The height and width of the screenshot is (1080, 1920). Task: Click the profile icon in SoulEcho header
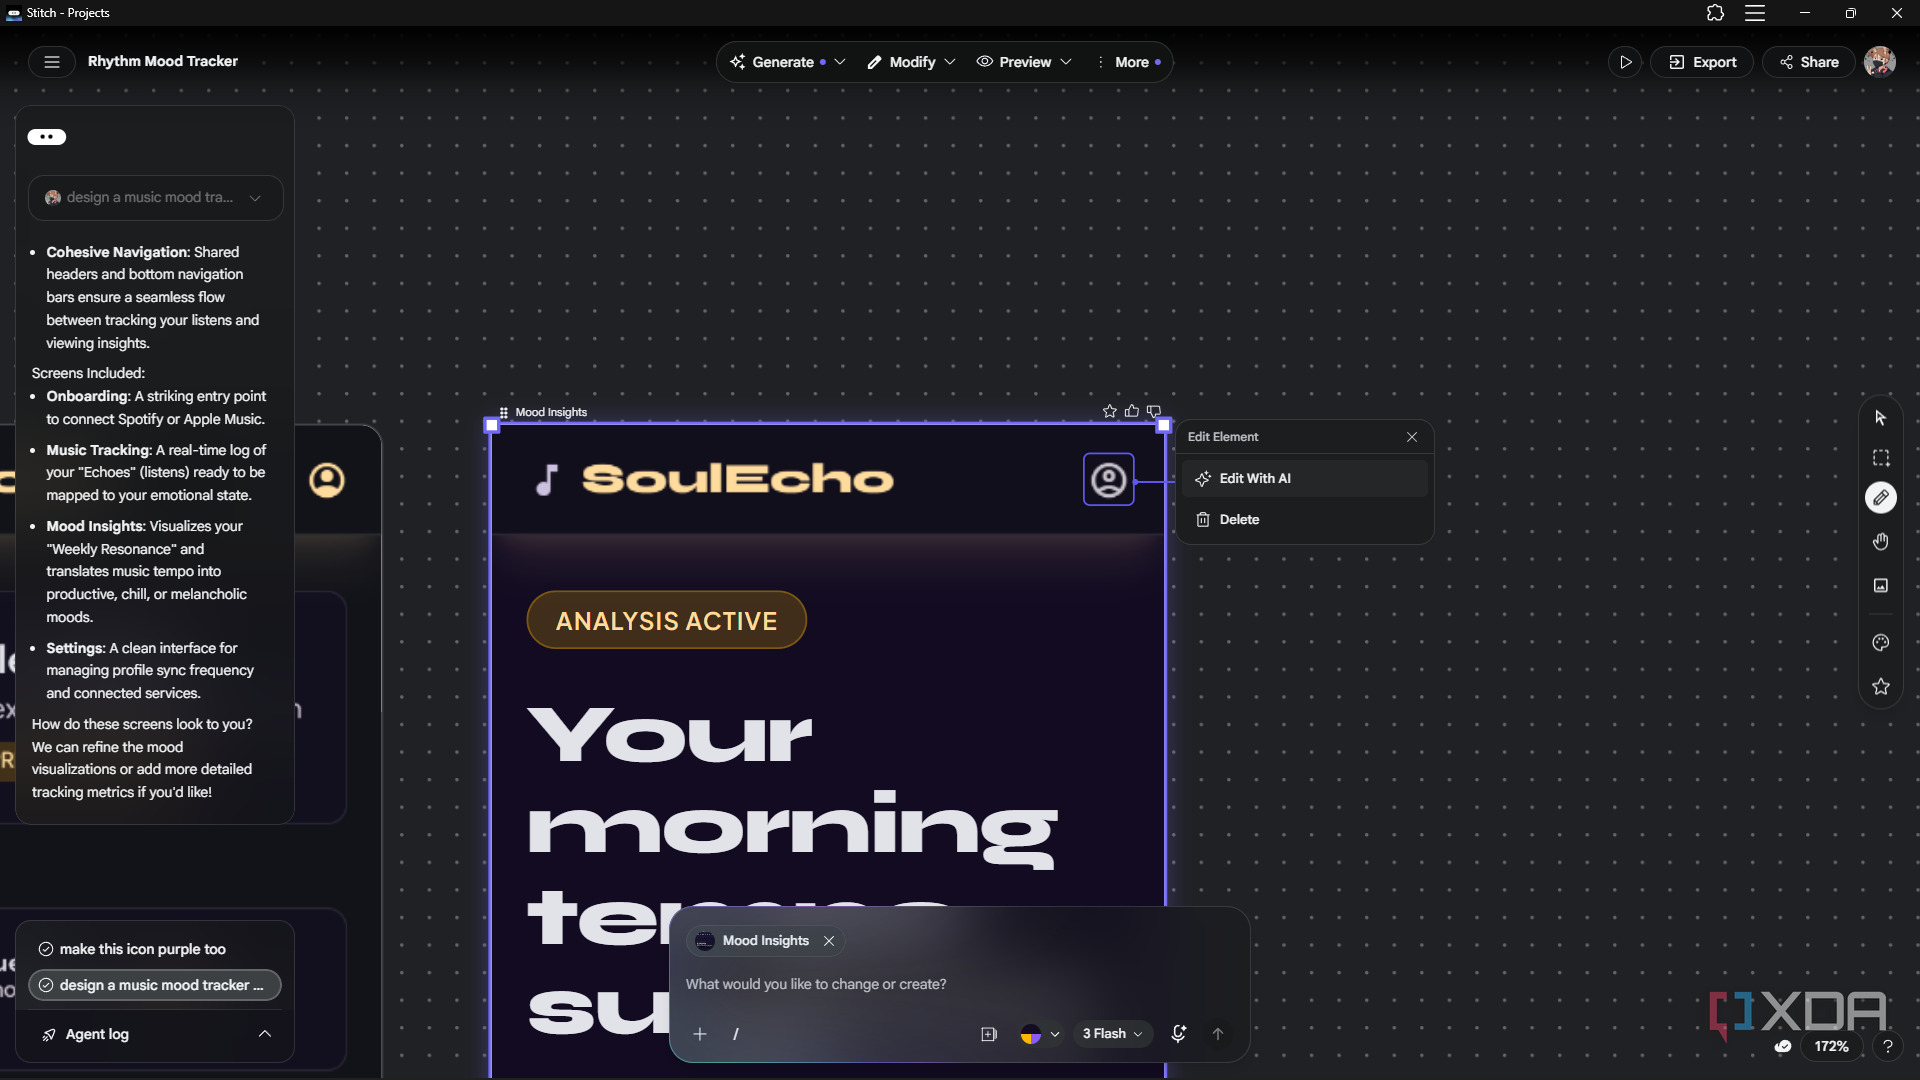point(1108,480)
